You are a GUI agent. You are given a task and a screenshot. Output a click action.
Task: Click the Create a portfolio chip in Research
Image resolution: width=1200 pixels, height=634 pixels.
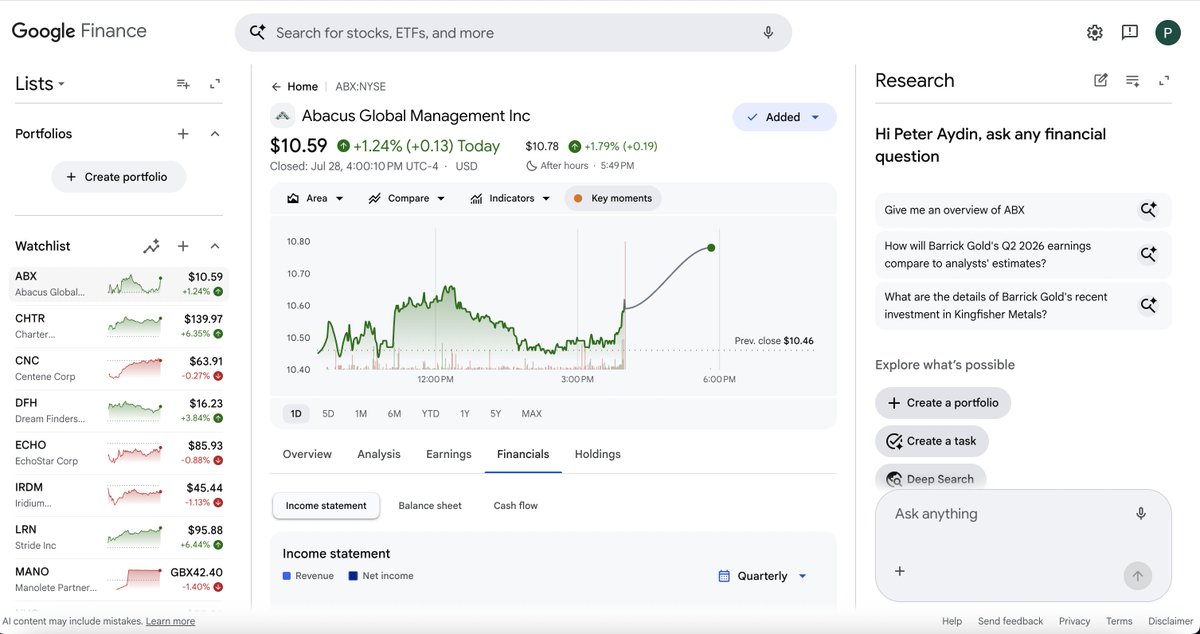coord(943,403)
